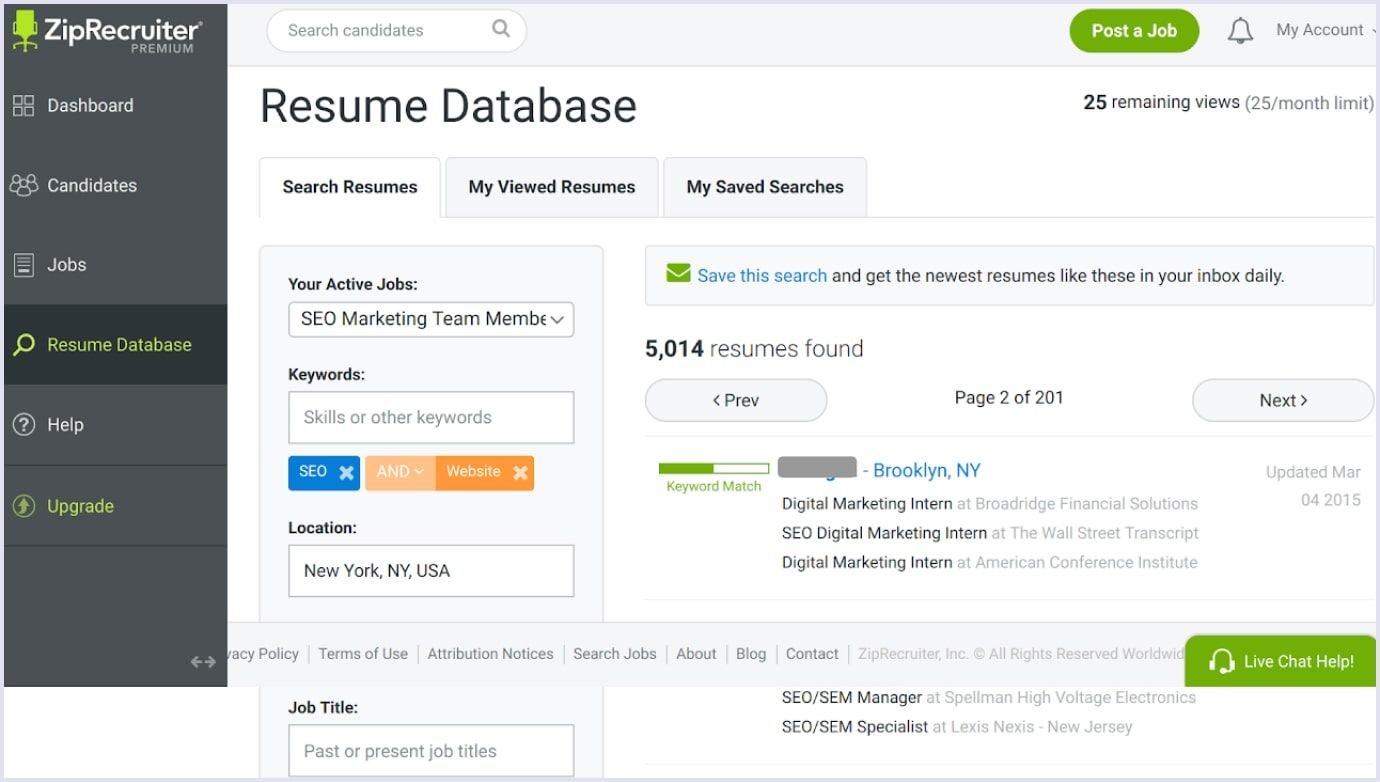1380x782 pixels.
Task: Remove the Website keyword tag
Action: [x=520, y=473]
